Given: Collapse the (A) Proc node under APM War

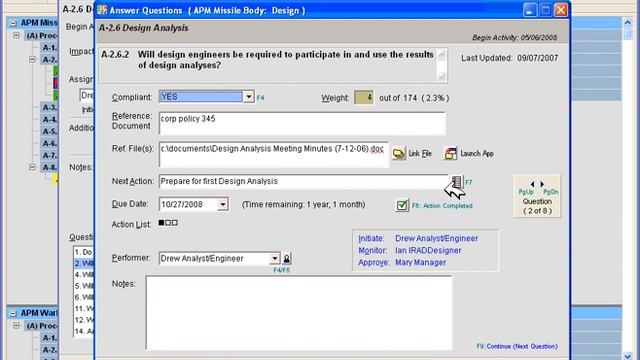Looking at the screenshot, I should click(16, 326).
